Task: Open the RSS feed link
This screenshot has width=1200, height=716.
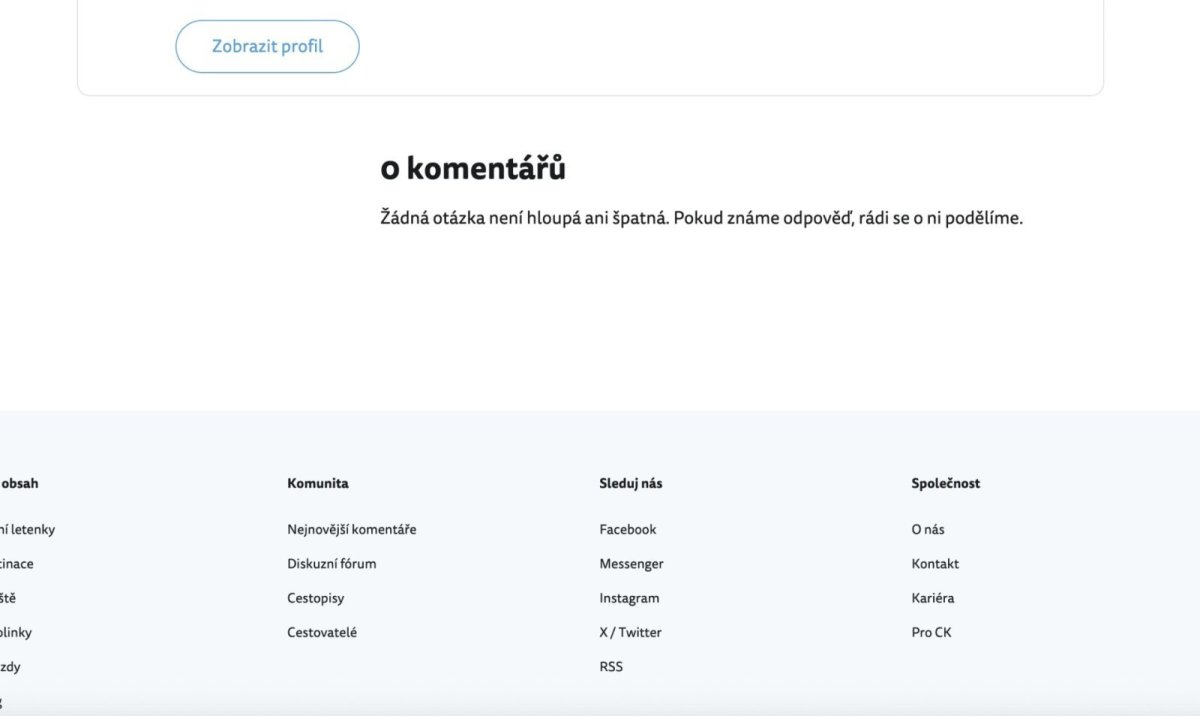Action: coord(610,667)
